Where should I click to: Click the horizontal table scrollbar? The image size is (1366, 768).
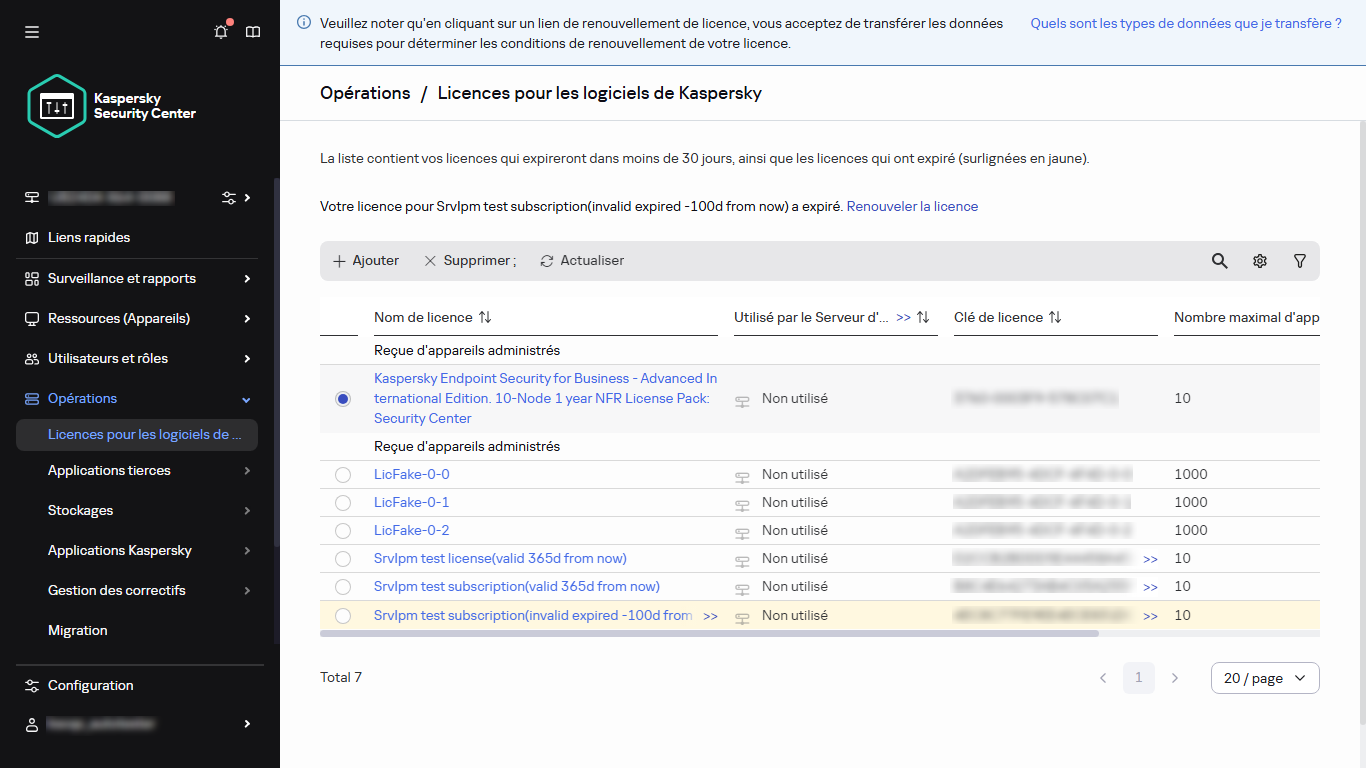(x=709, y=633)
